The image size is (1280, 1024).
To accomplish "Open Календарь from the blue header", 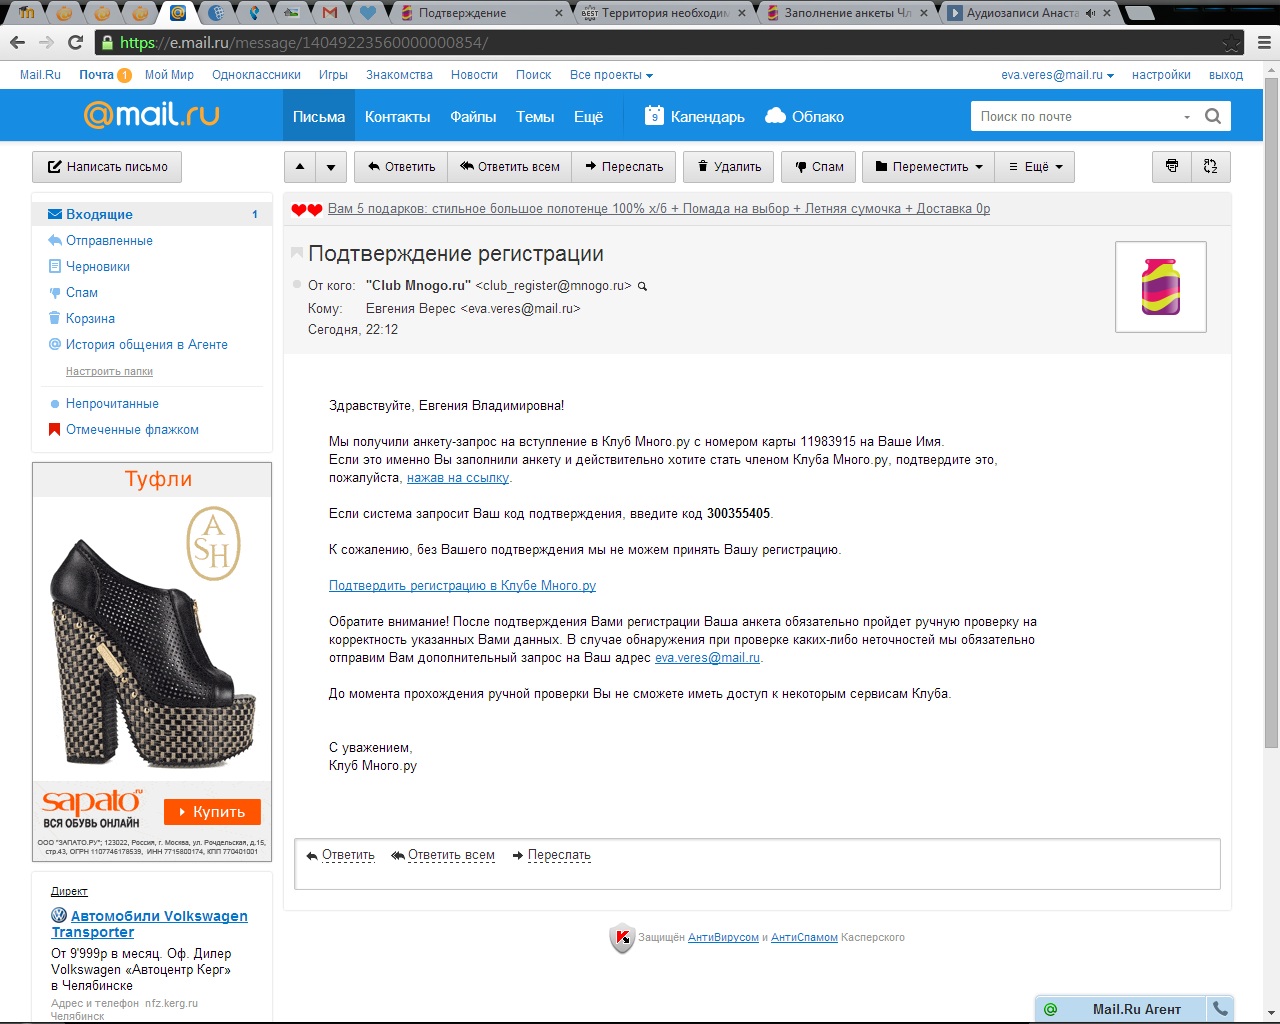I will [x=695, y=116].
